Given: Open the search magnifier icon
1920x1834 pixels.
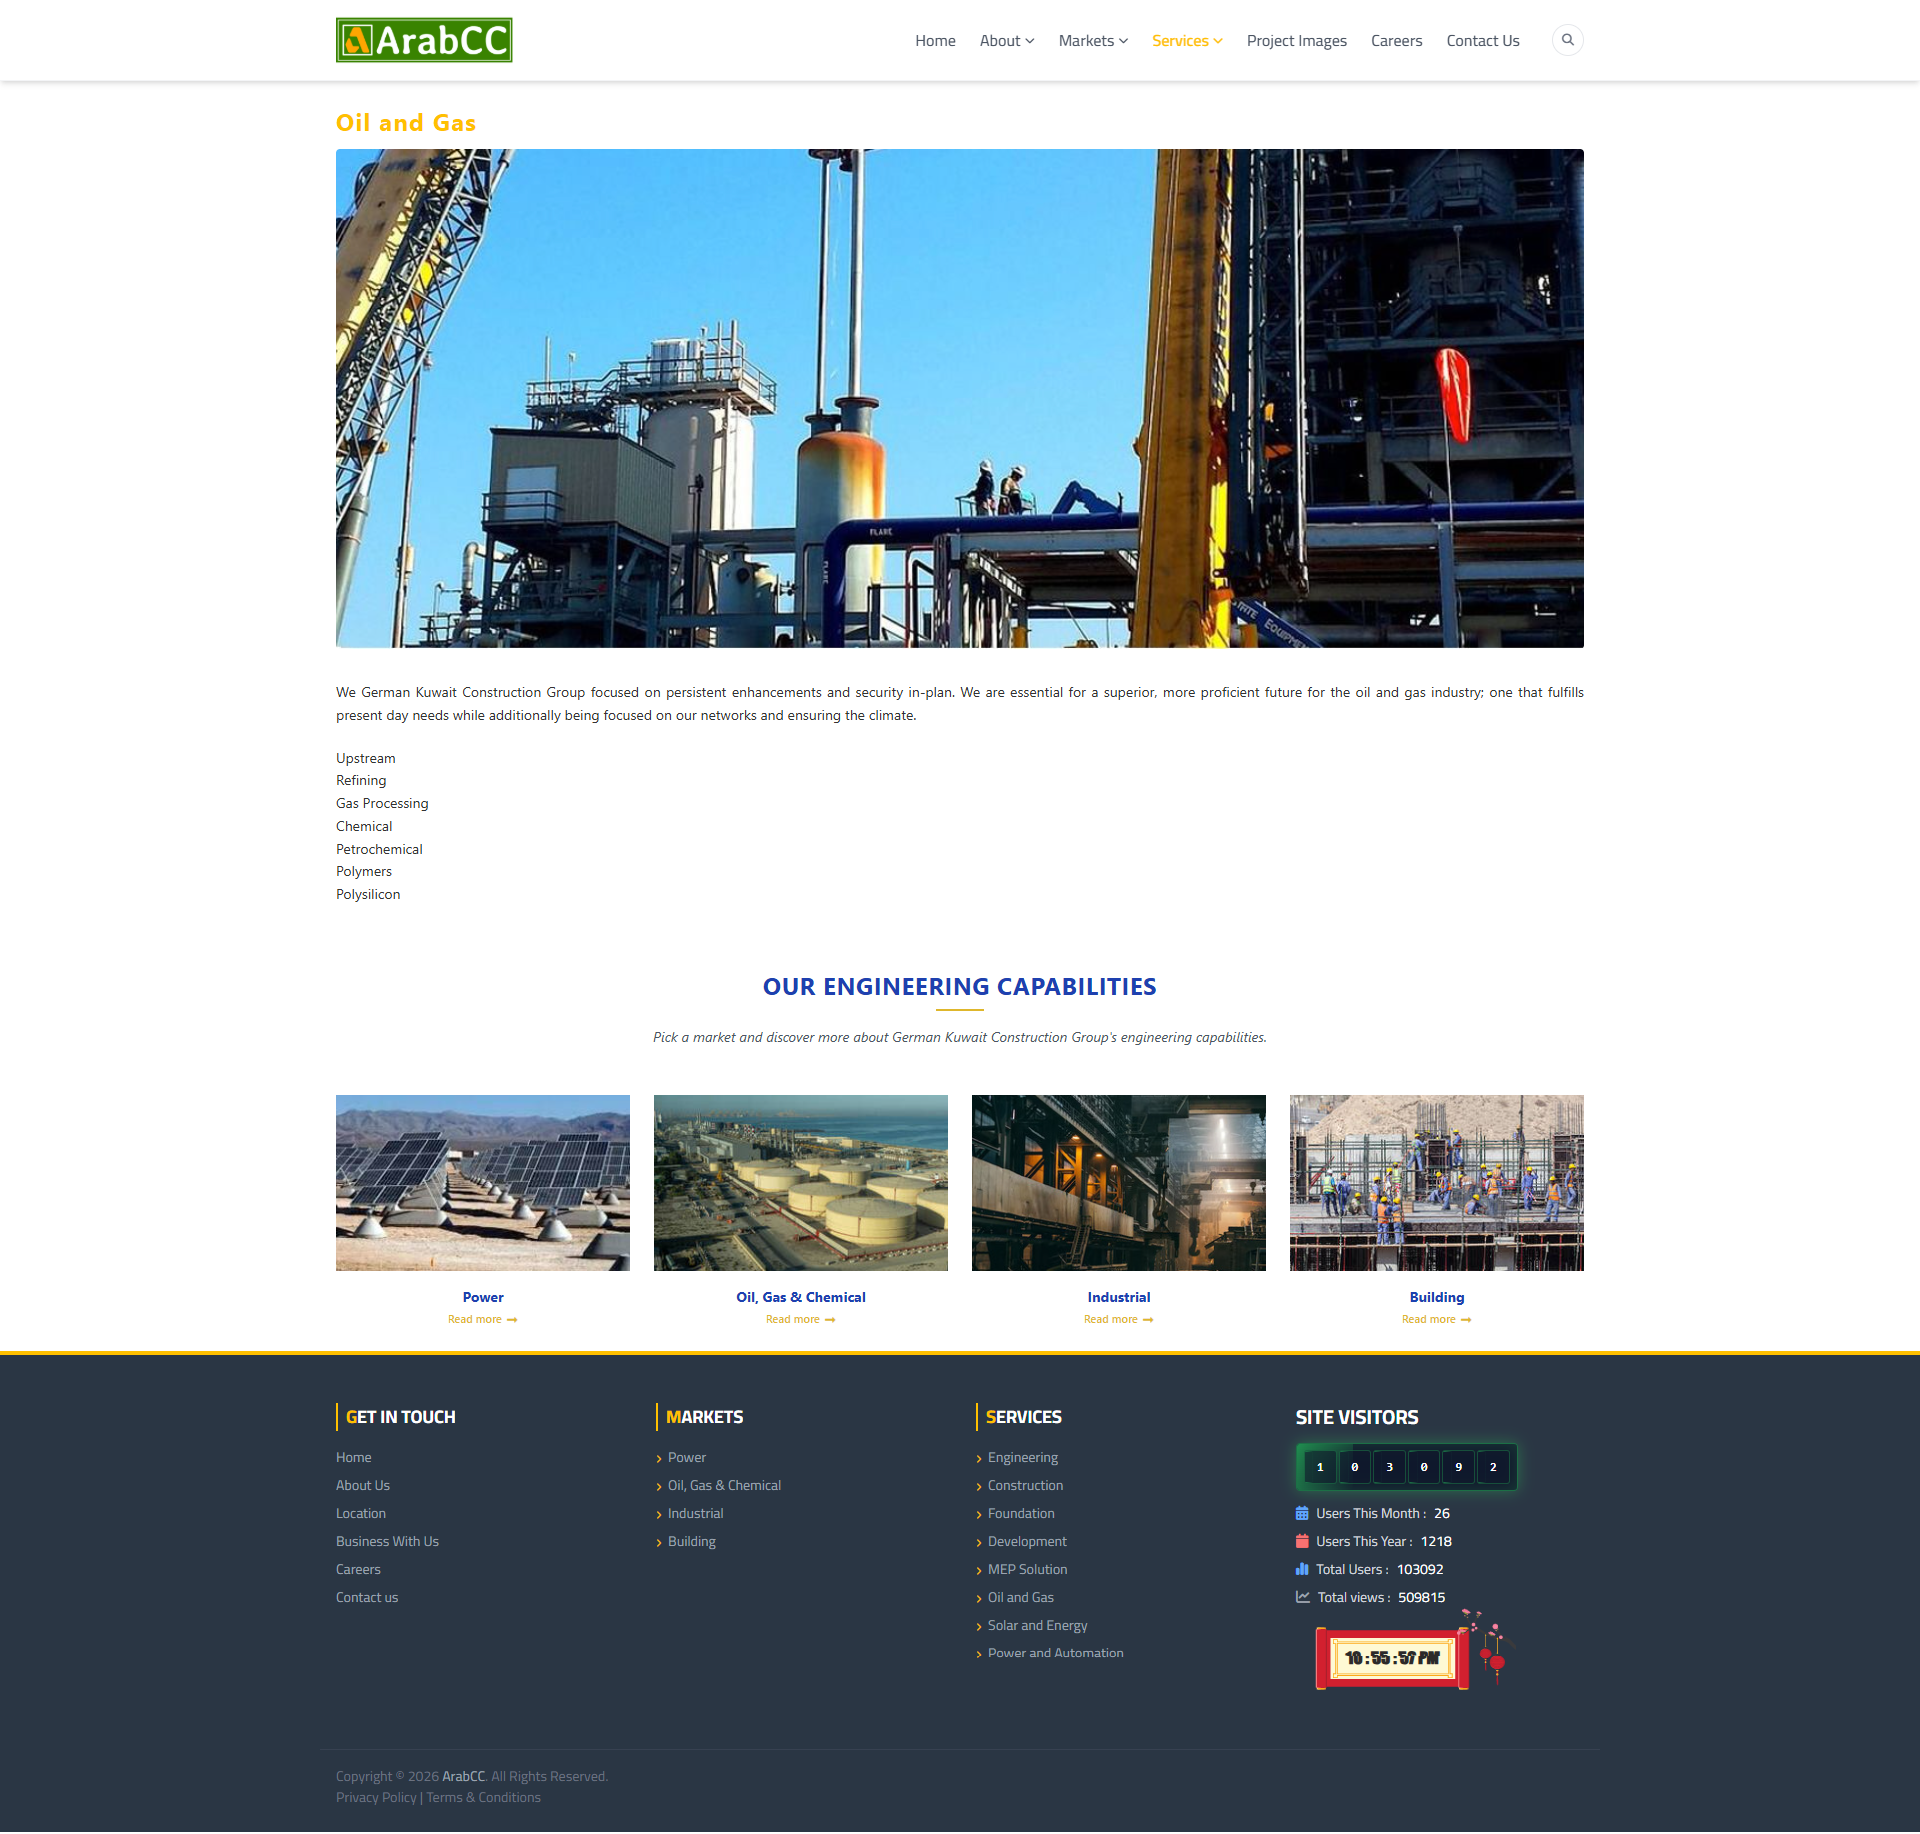Looking at the screenshot, I should (1567, 40).
